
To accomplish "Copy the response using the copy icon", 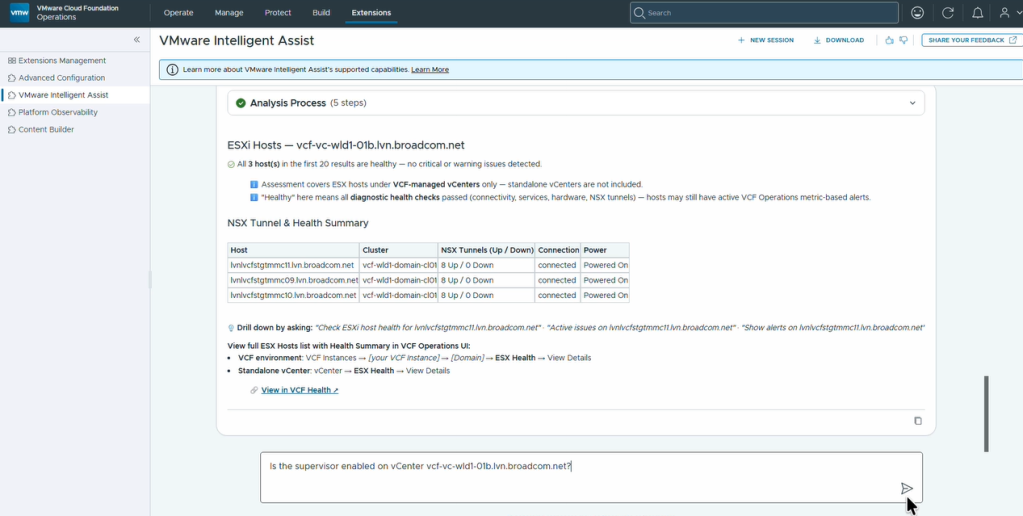I will click(918, 421).
